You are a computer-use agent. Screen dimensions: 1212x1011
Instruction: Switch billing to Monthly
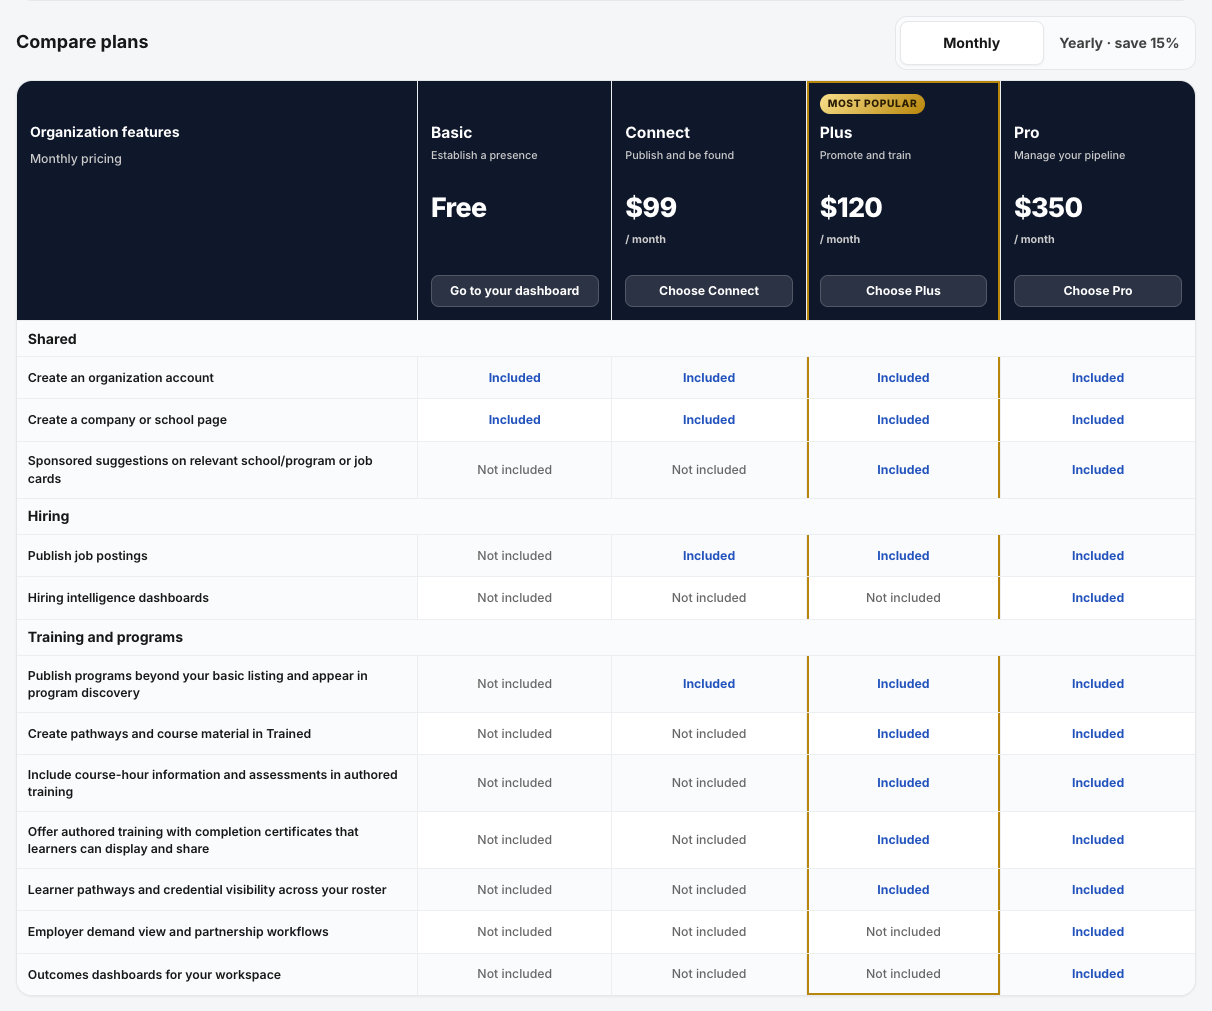point(971,43)
